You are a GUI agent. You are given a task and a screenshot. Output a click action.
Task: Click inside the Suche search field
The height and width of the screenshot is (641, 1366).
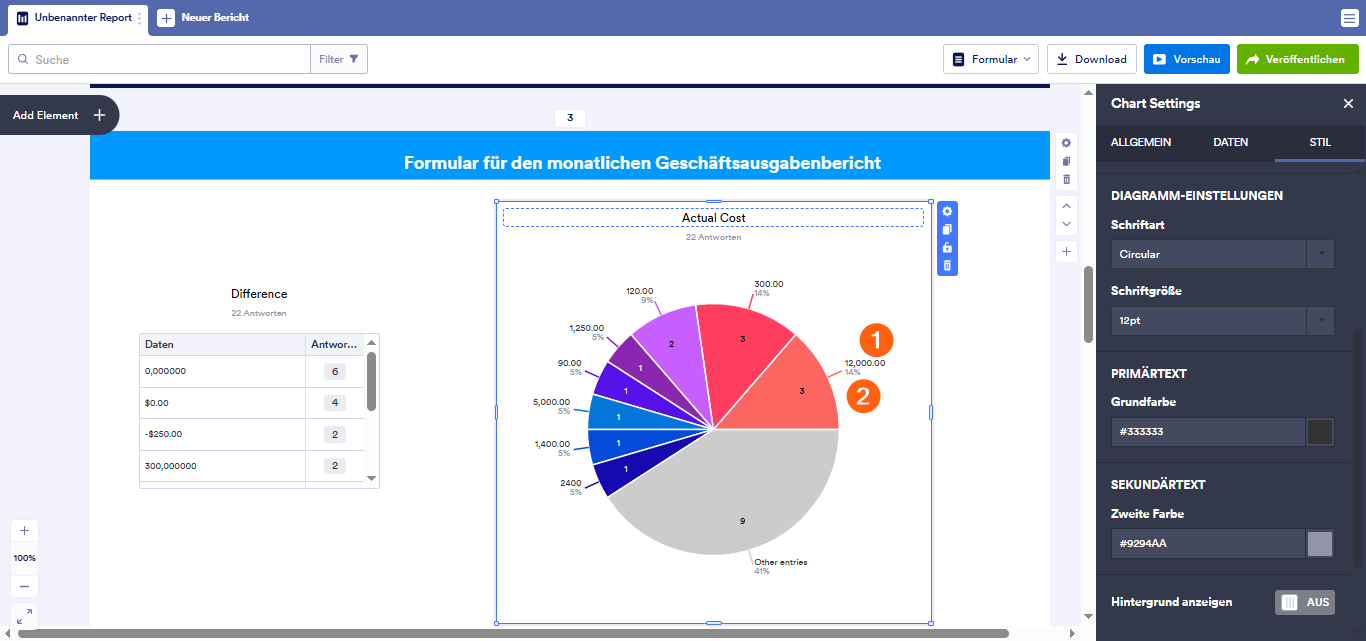pos(160,59)
